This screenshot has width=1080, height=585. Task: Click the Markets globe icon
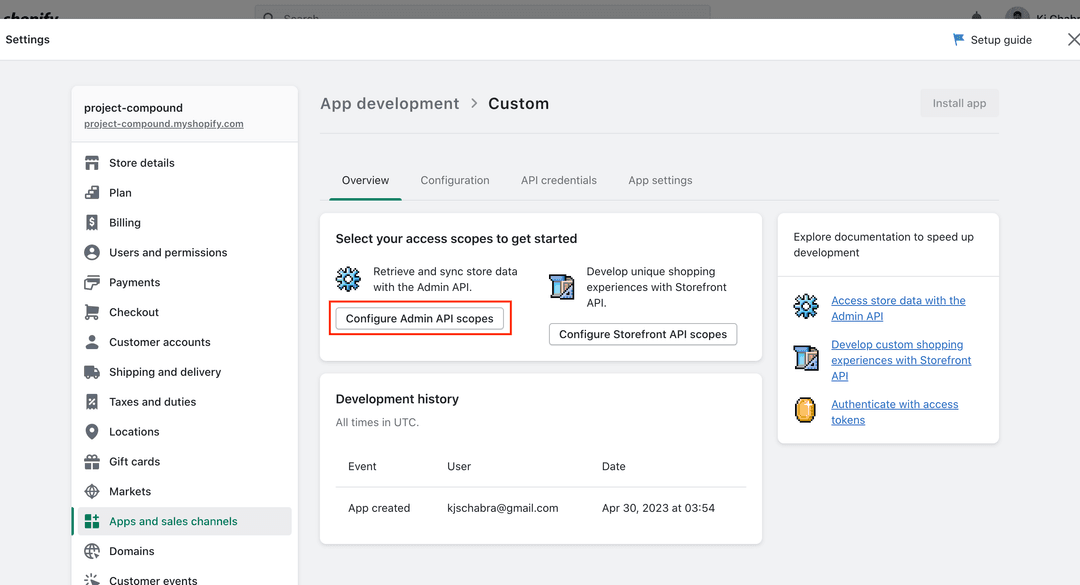coord(92,491)
